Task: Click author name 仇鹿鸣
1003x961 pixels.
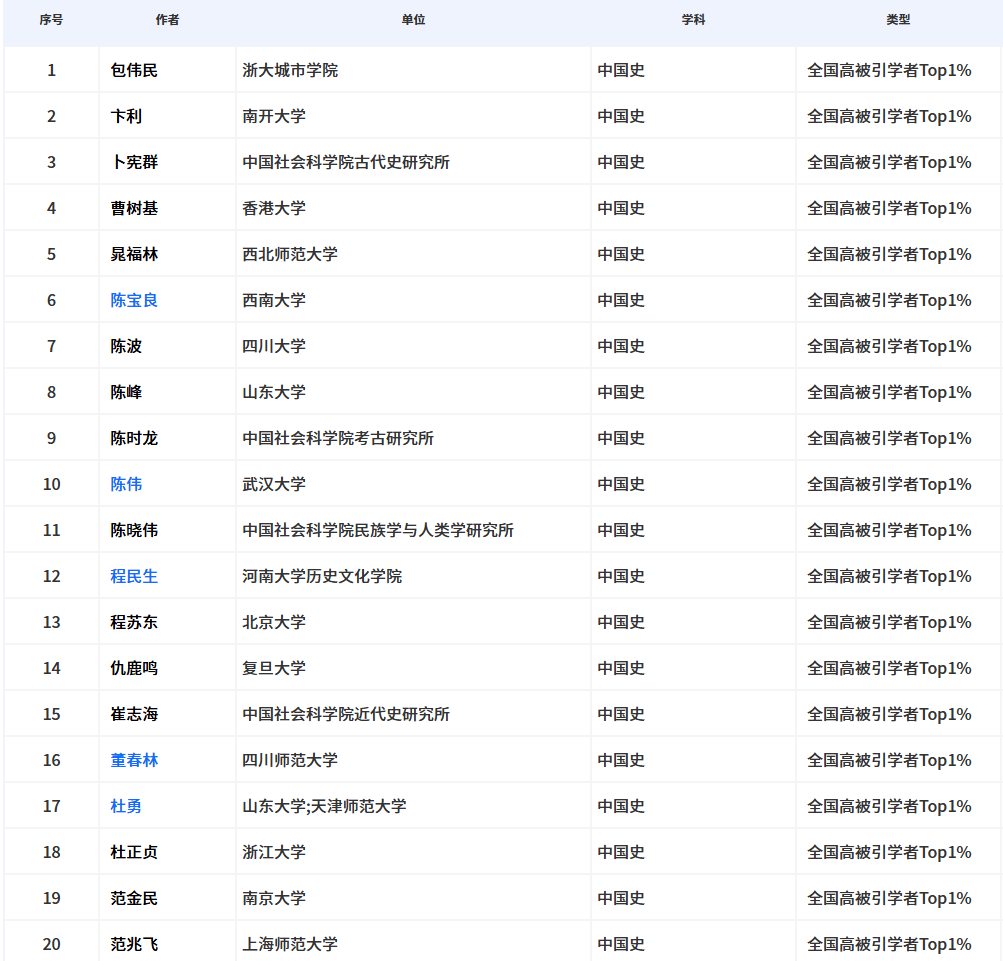Action: pos(134,668)
